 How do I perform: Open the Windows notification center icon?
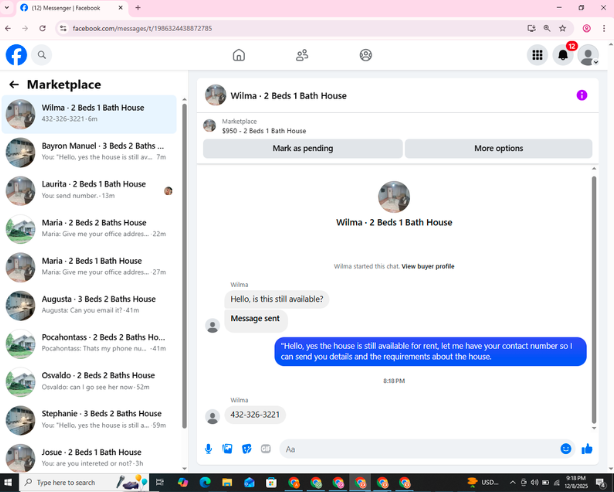coord(601,483)
